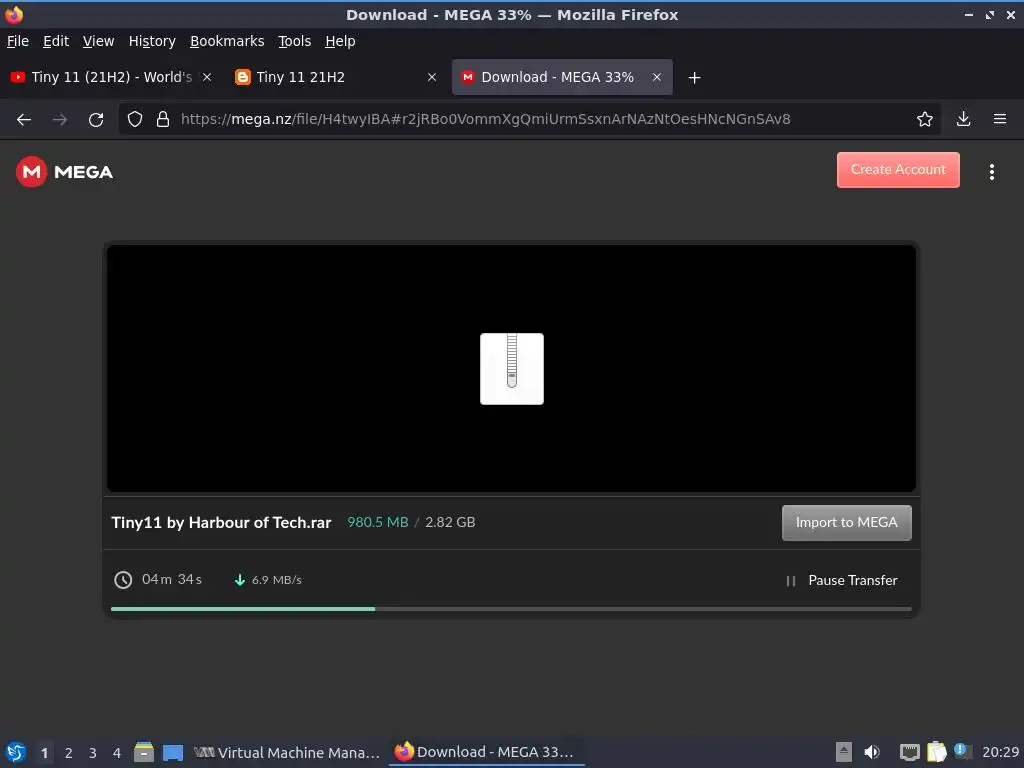Switch to workspace 4

[117, 753]
